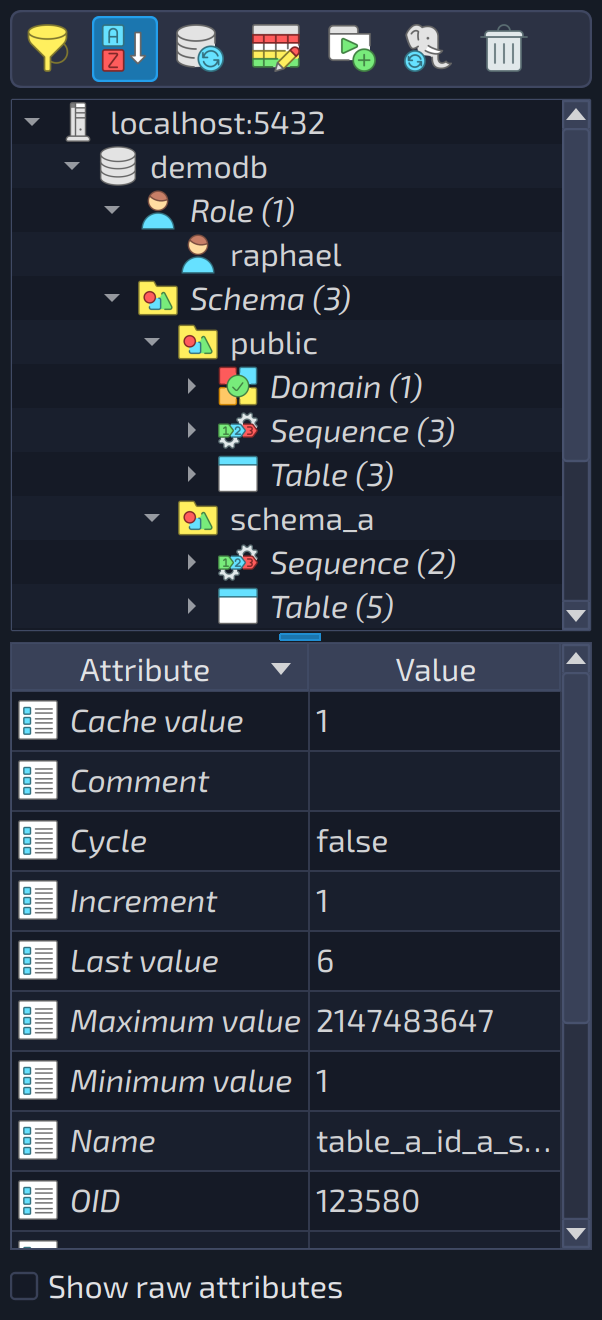The image size is (602, 1320).
Task: Click the Role (1) user icon
Action: (158, 211)
